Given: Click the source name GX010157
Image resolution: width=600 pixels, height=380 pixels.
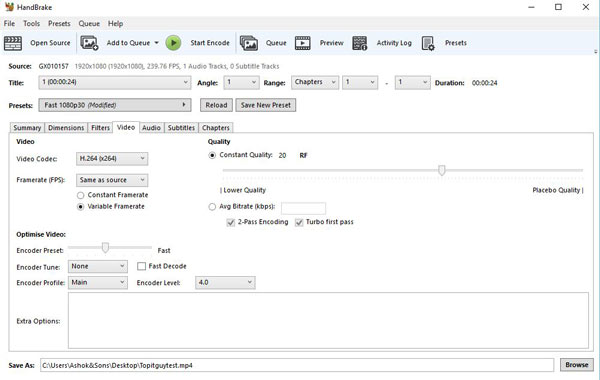Looking at the screenshot, I should pos(54,66).
